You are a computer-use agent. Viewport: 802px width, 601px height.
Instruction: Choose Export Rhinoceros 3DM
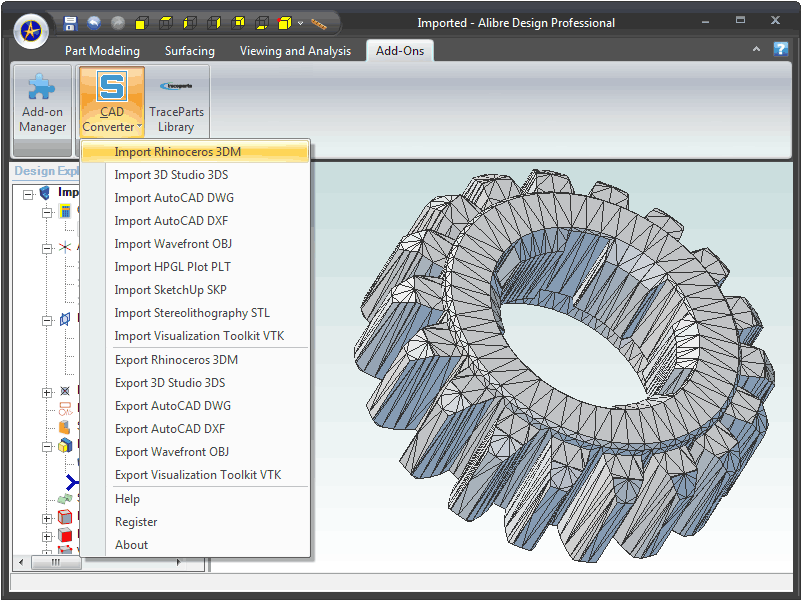195,360
